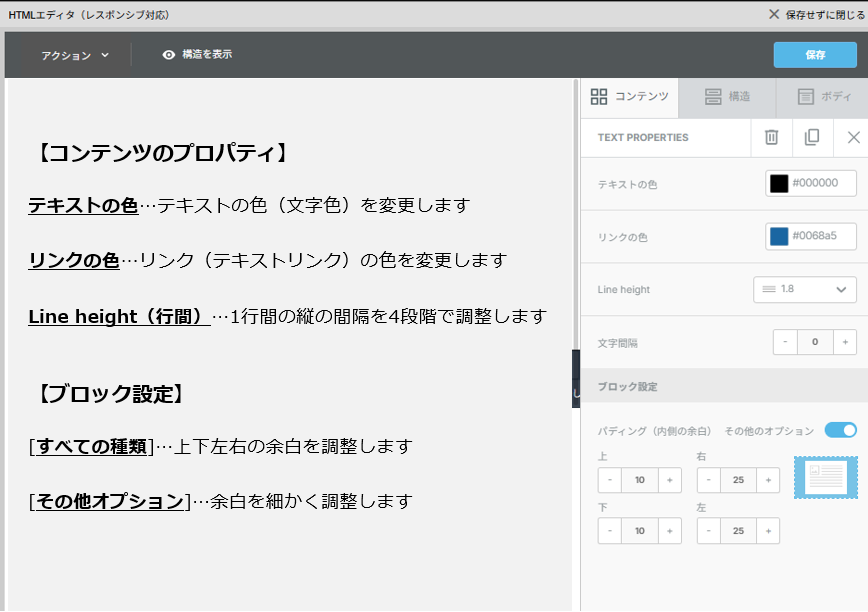The width and height of the screenshot is (868, 612).
Task: Click the 構造 tab rows icon
Action: pos(713,97)
